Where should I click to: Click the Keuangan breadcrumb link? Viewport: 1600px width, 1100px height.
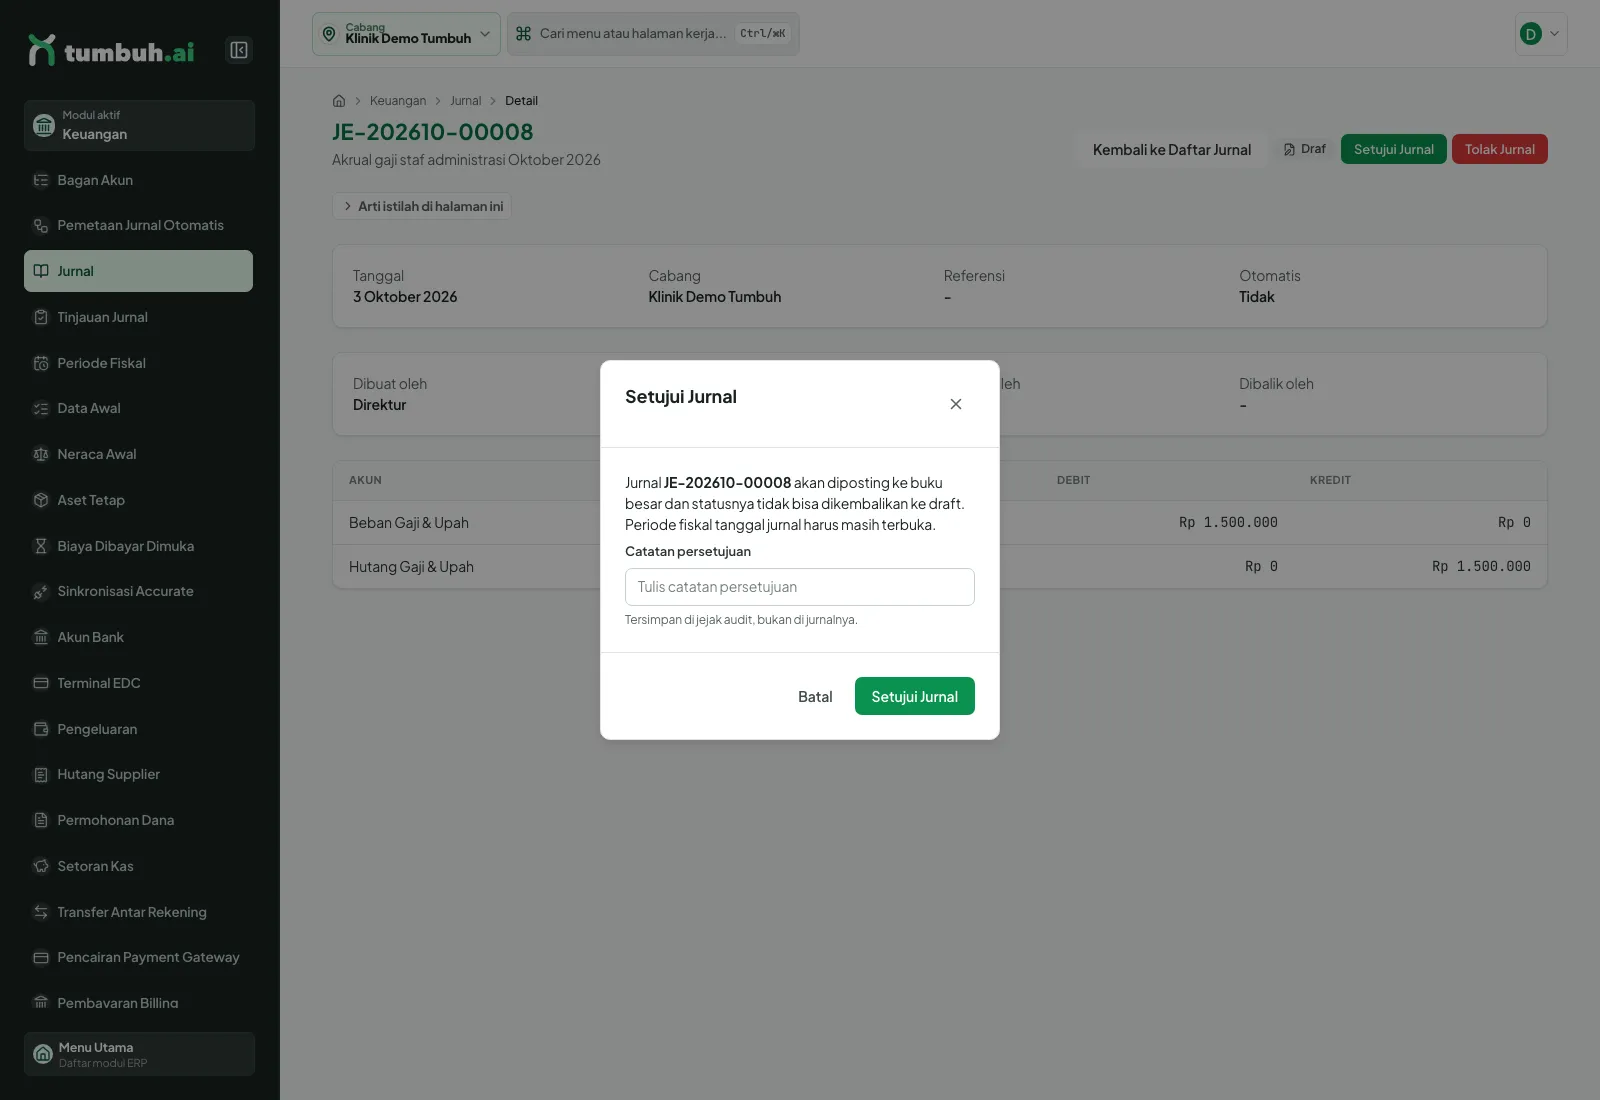pos(398,101)
